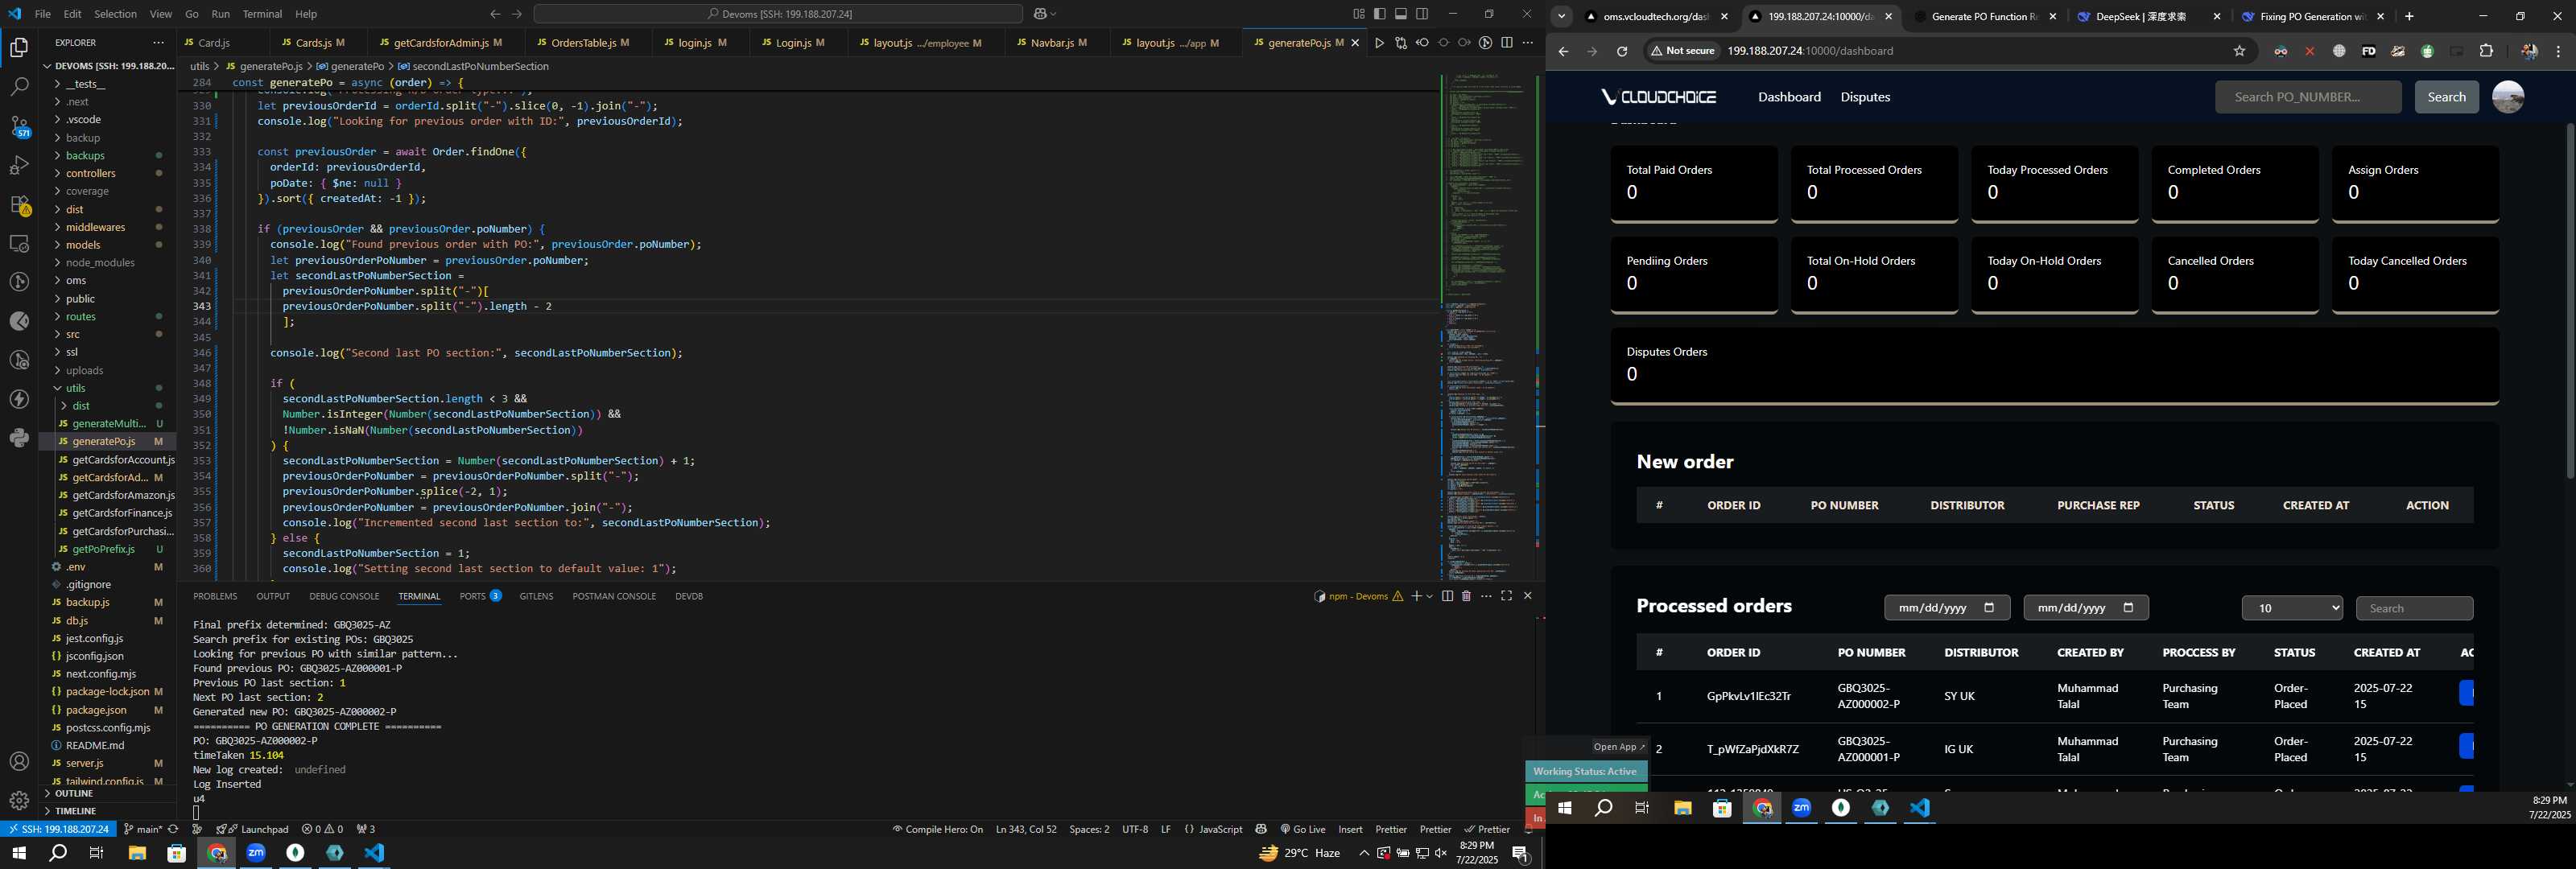Open the Extensions view with warning badge
2576x869 pixels.
coord(19,204)
